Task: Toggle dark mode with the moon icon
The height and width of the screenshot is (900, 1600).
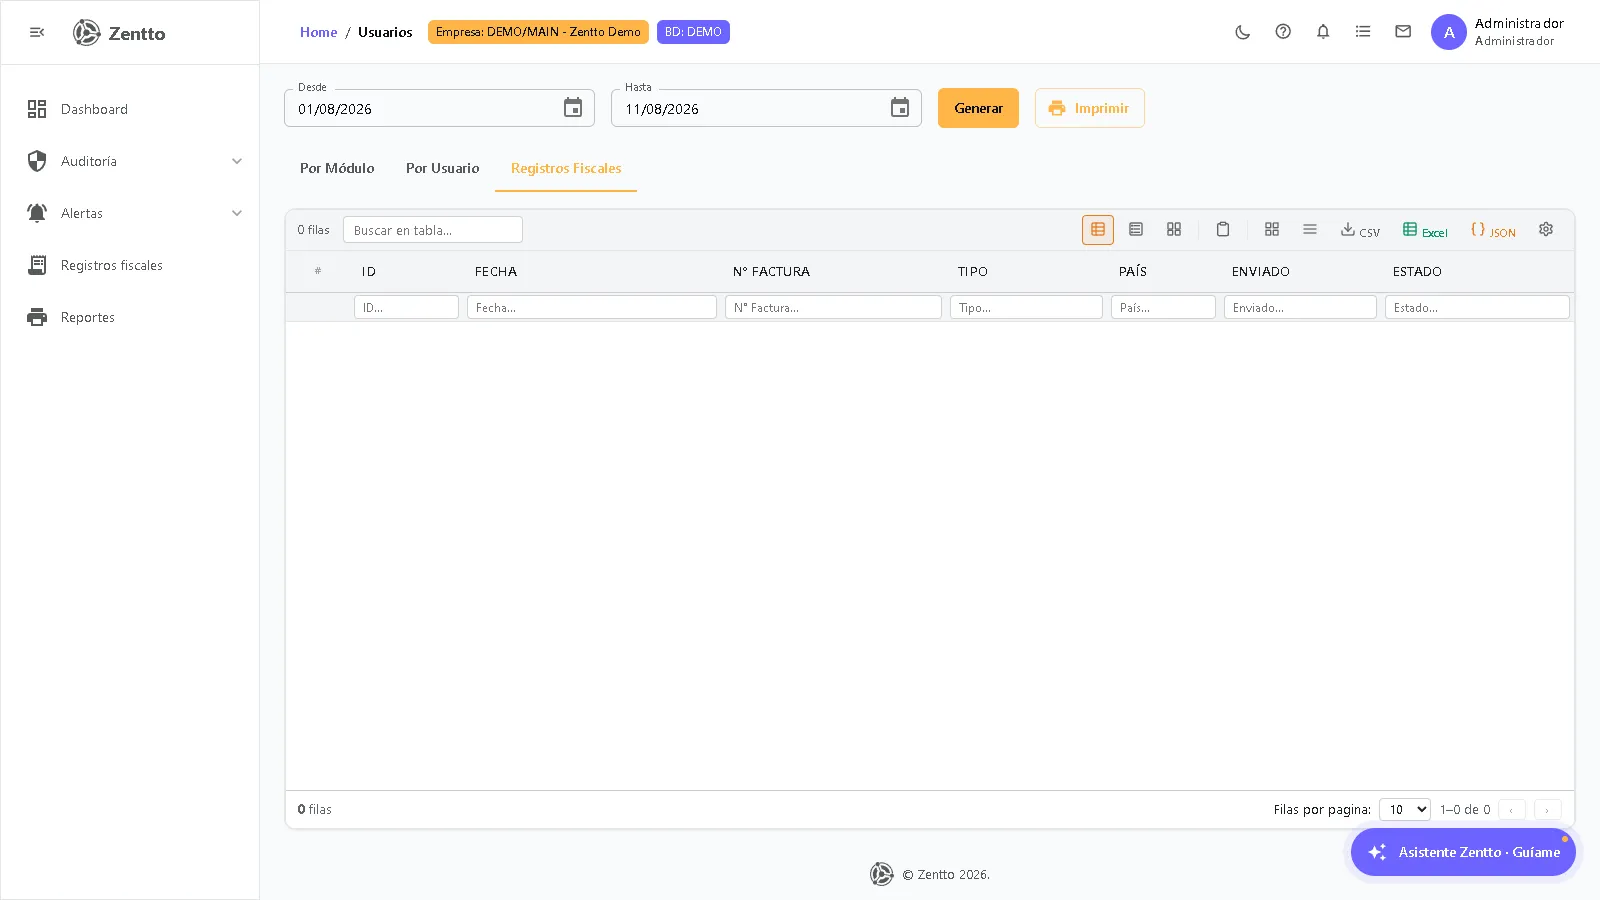Action: (x=1243, y=32)
